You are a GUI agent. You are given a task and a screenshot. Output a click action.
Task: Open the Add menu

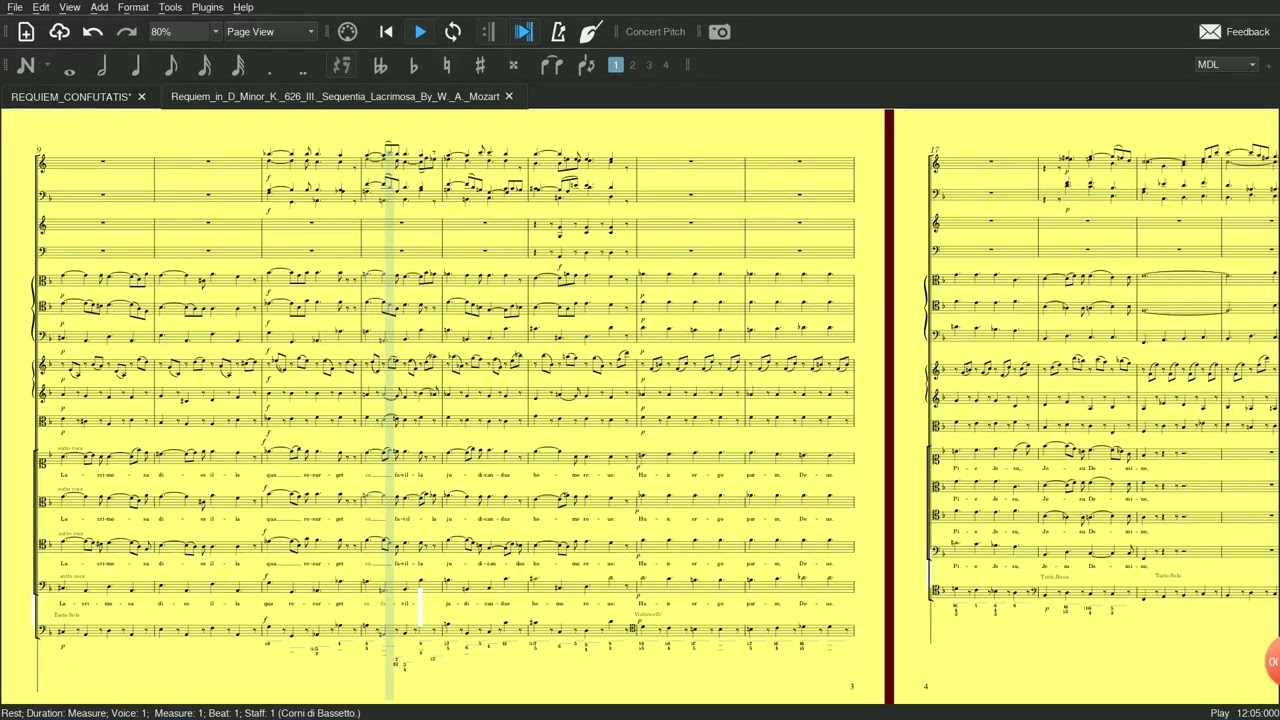99,7
